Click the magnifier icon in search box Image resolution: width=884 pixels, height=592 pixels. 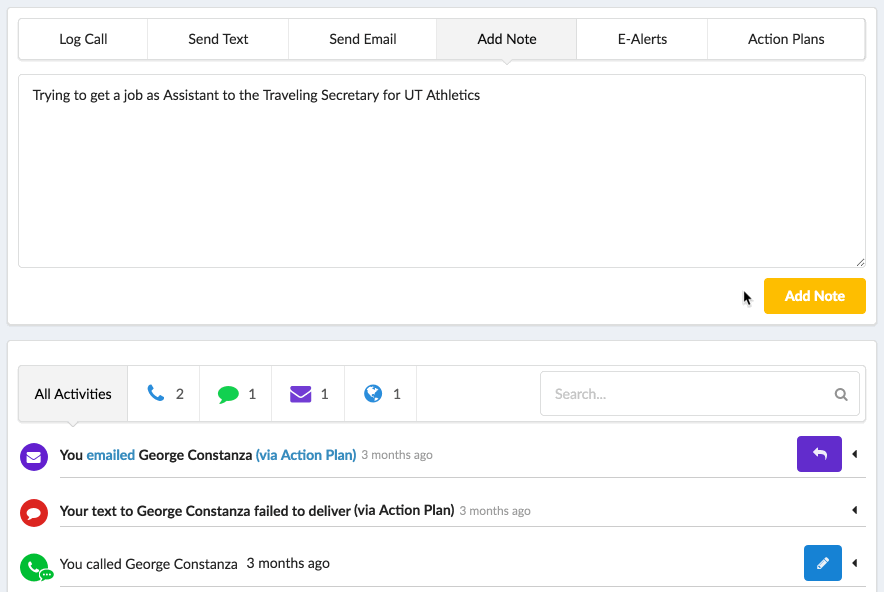[841, 394]
